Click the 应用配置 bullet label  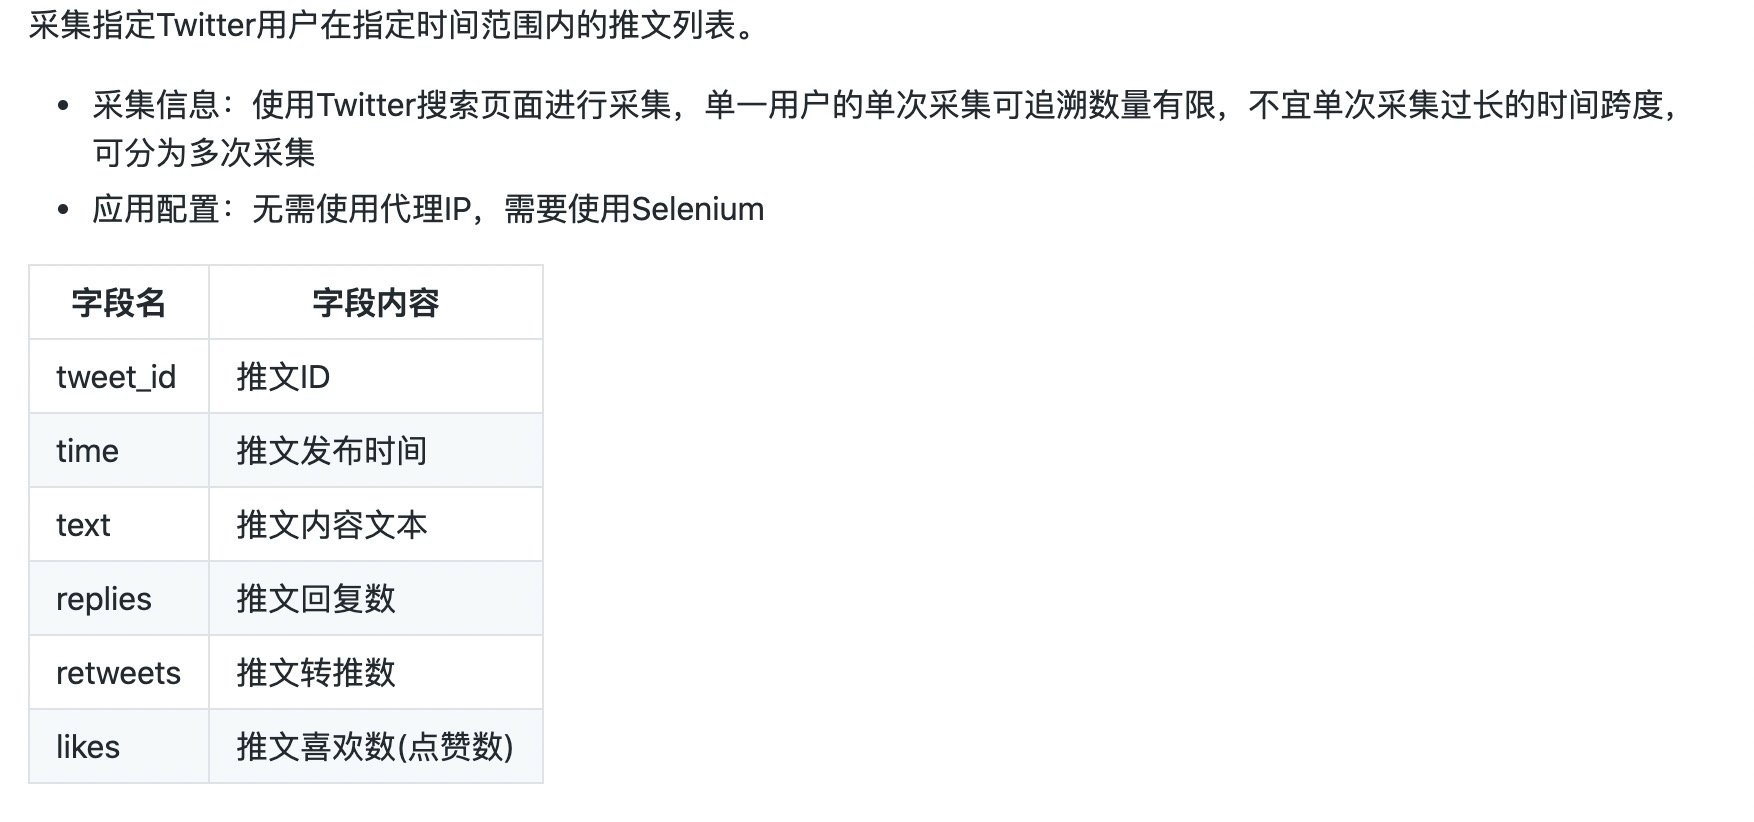155,209
